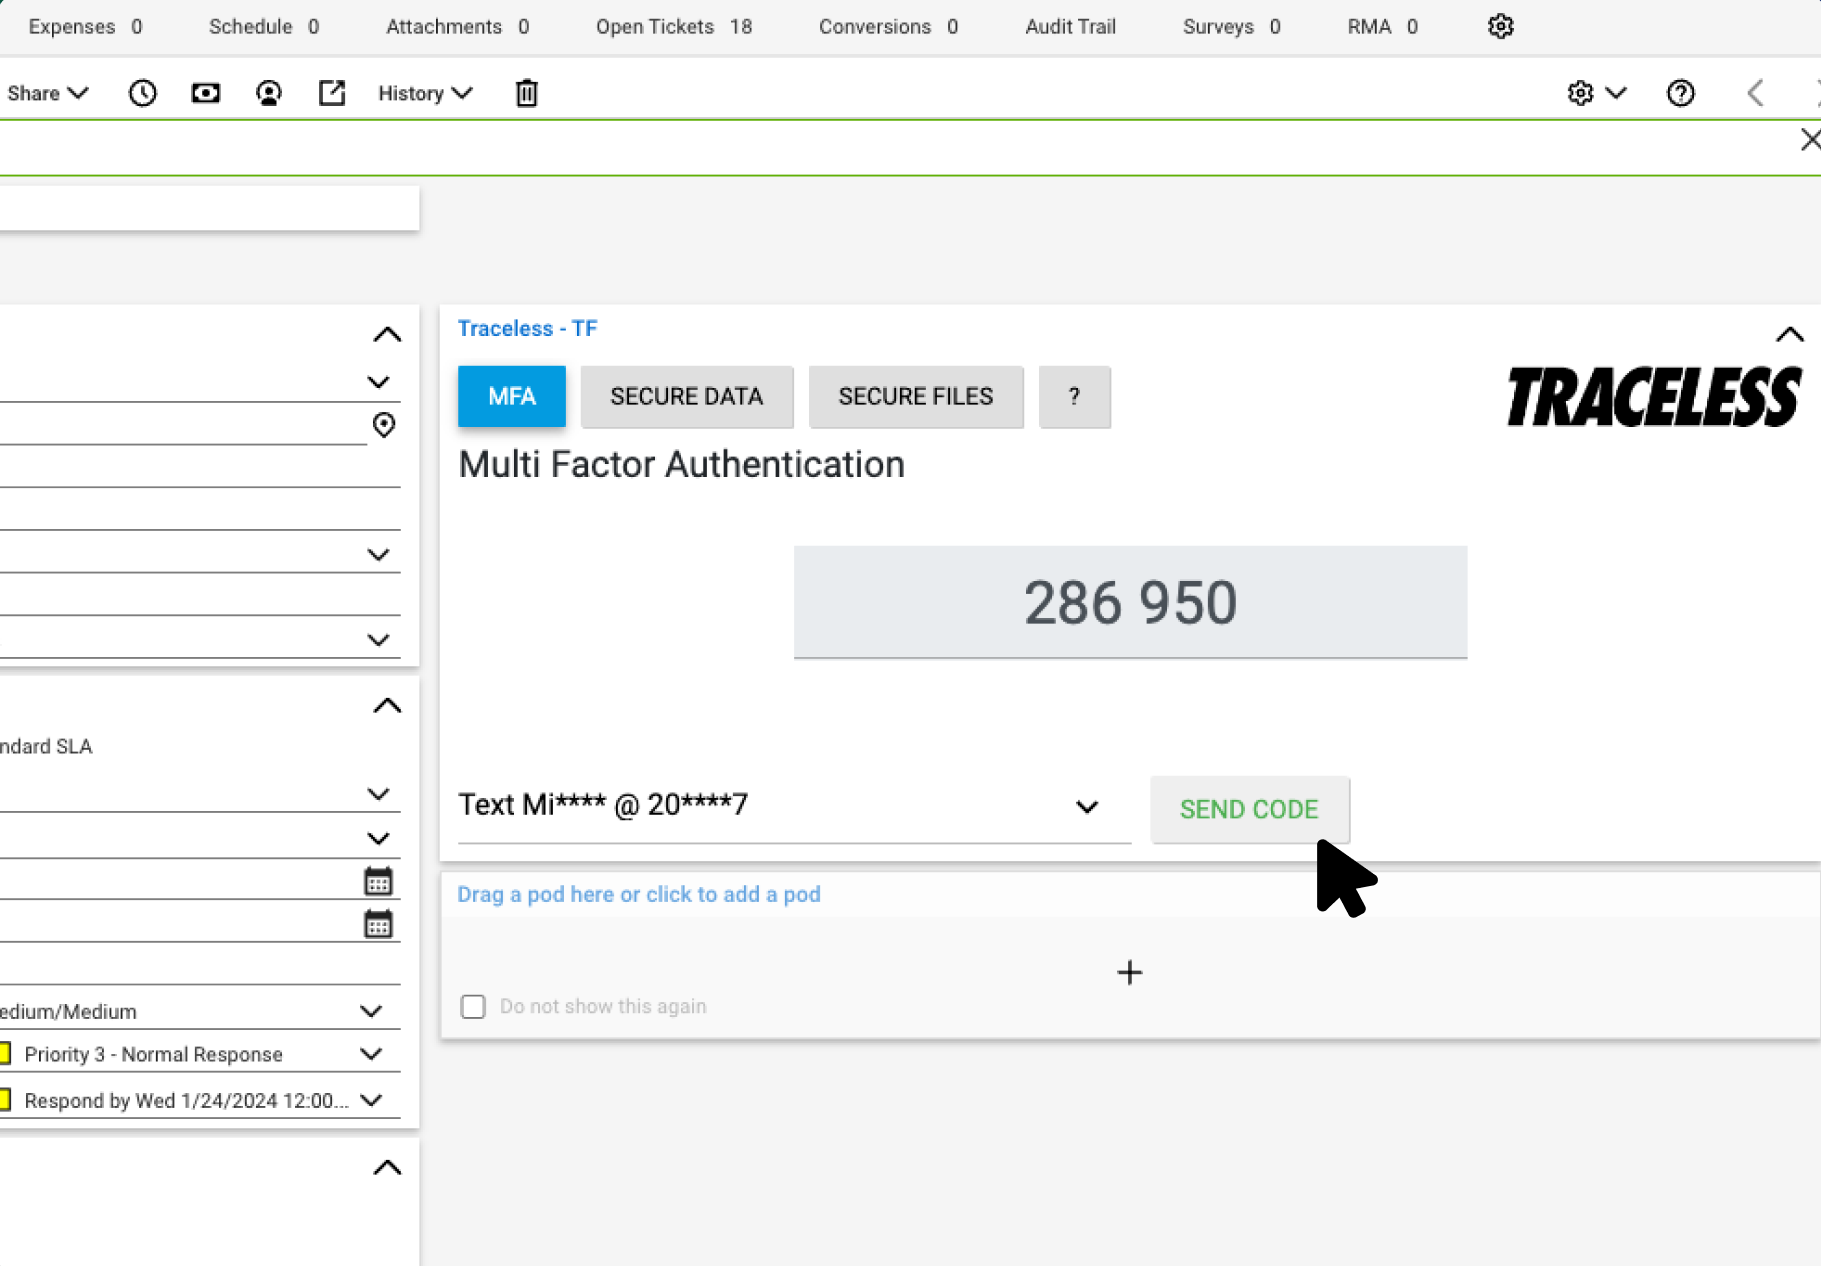
Task: Click the yellow Priority 3 color swatch
Action: coord(5,1053)
